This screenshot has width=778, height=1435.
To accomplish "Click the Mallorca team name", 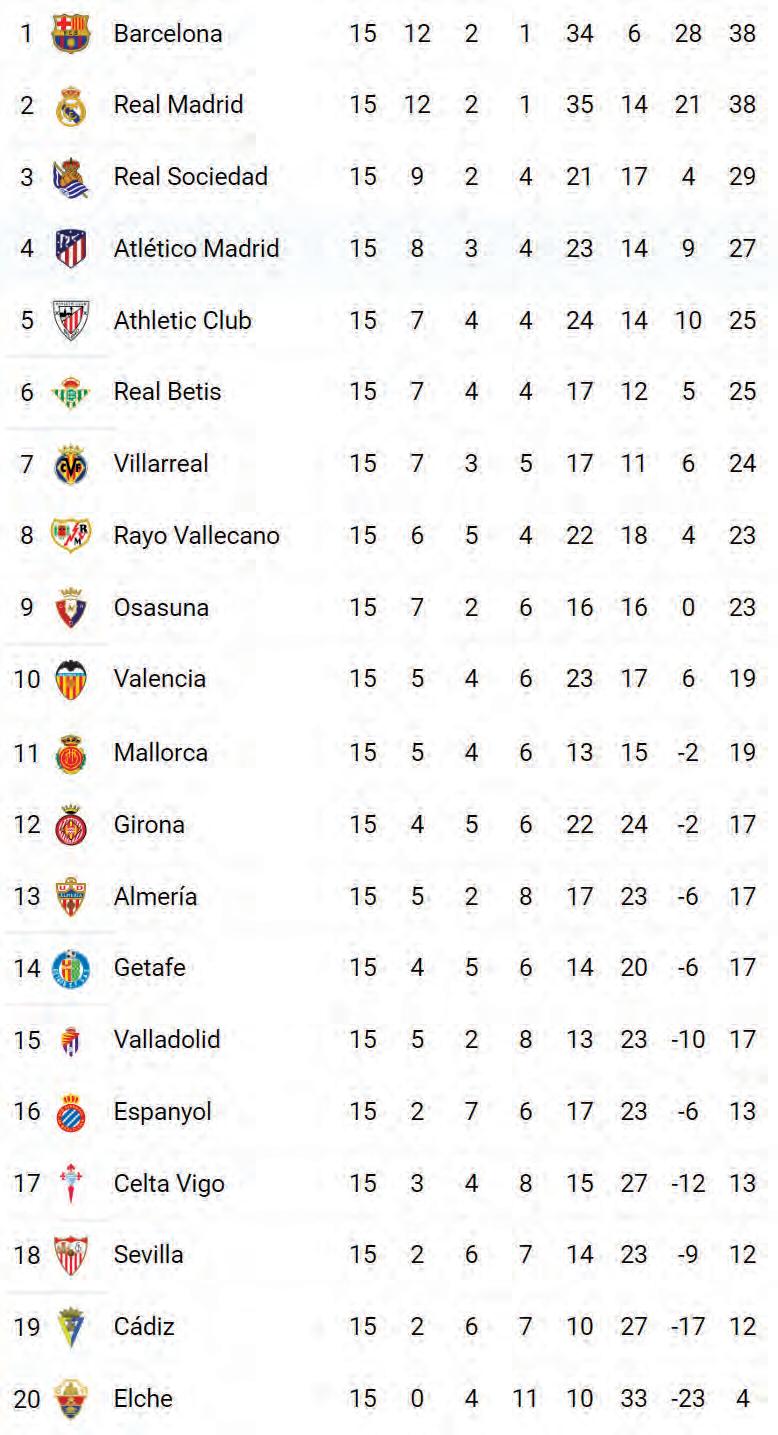I will 161,752.
